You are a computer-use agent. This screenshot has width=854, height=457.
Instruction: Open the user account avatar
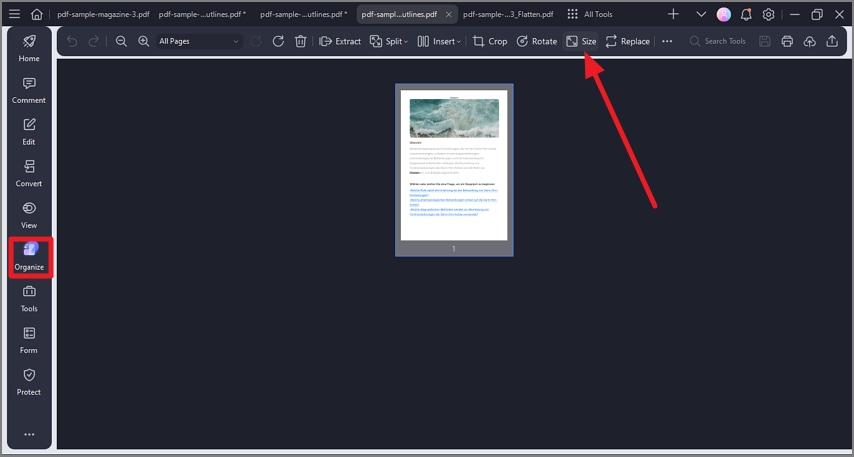724,14
